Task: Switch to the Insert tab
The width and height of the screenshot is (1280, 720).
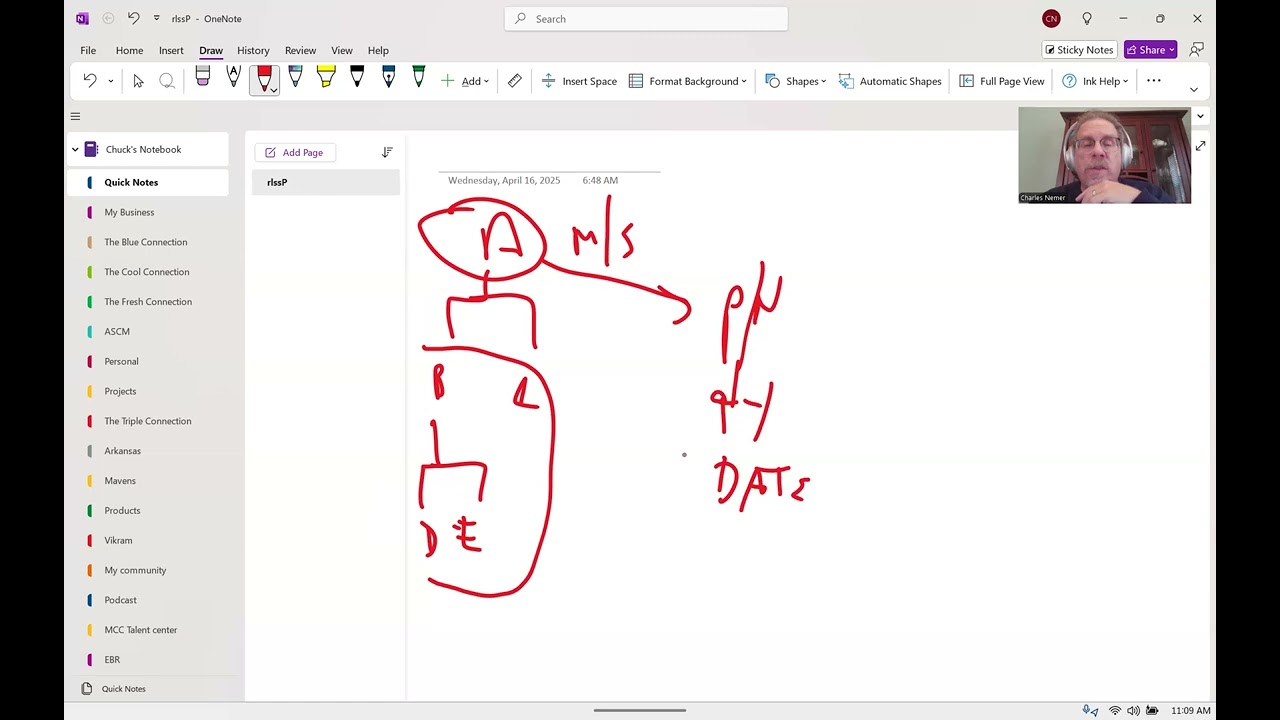Action: pyautogui.click(x=171, y=50)
